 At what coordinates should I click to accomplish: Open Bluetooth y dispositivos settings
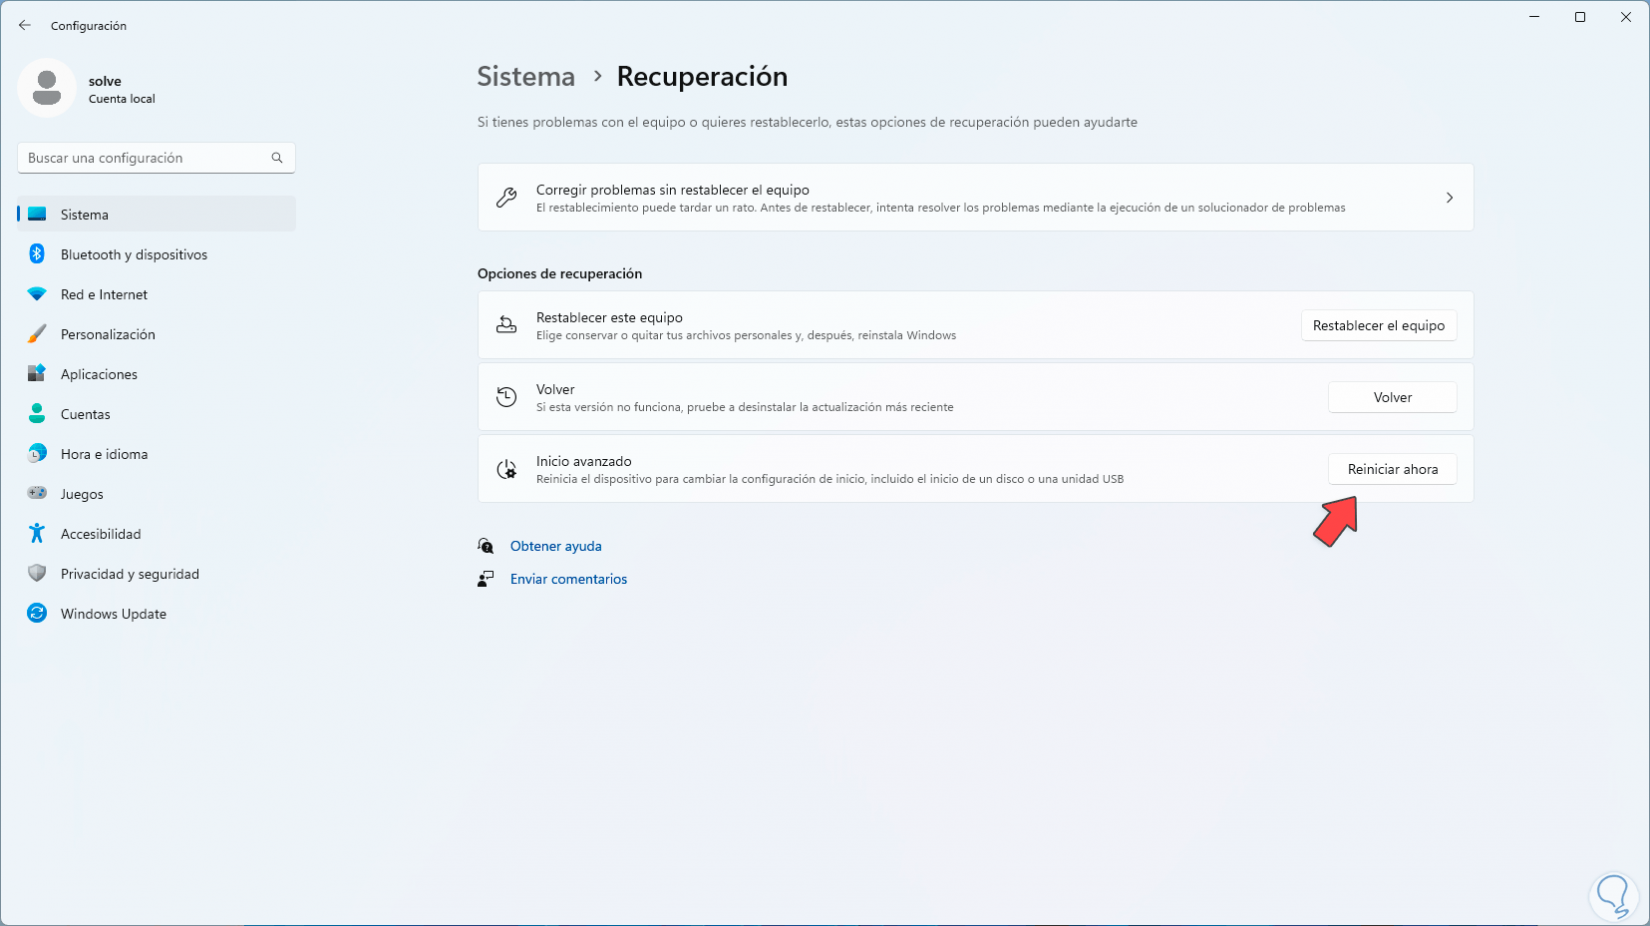tap(156, 254)
